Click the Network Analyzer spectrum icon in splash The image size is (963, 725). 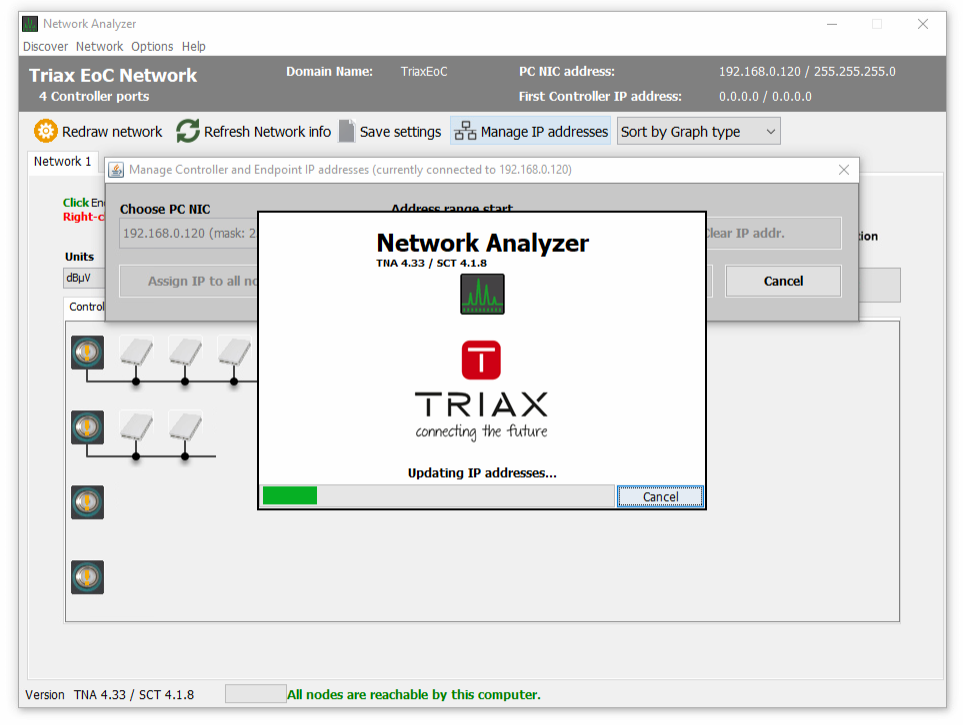[x=482, y=294]
